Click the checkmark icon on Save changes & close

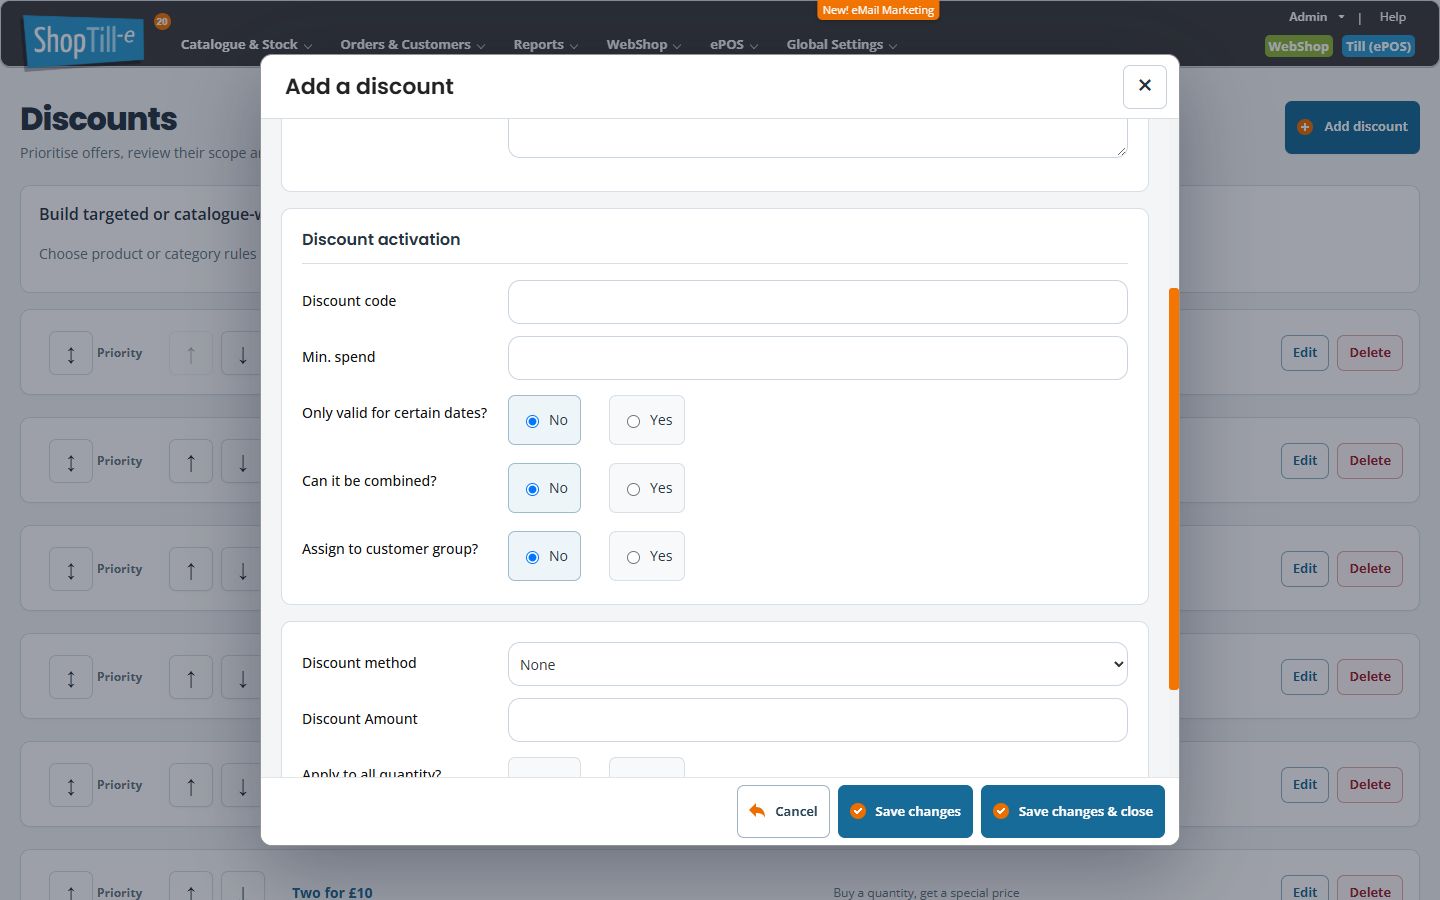click(1001, 811)
